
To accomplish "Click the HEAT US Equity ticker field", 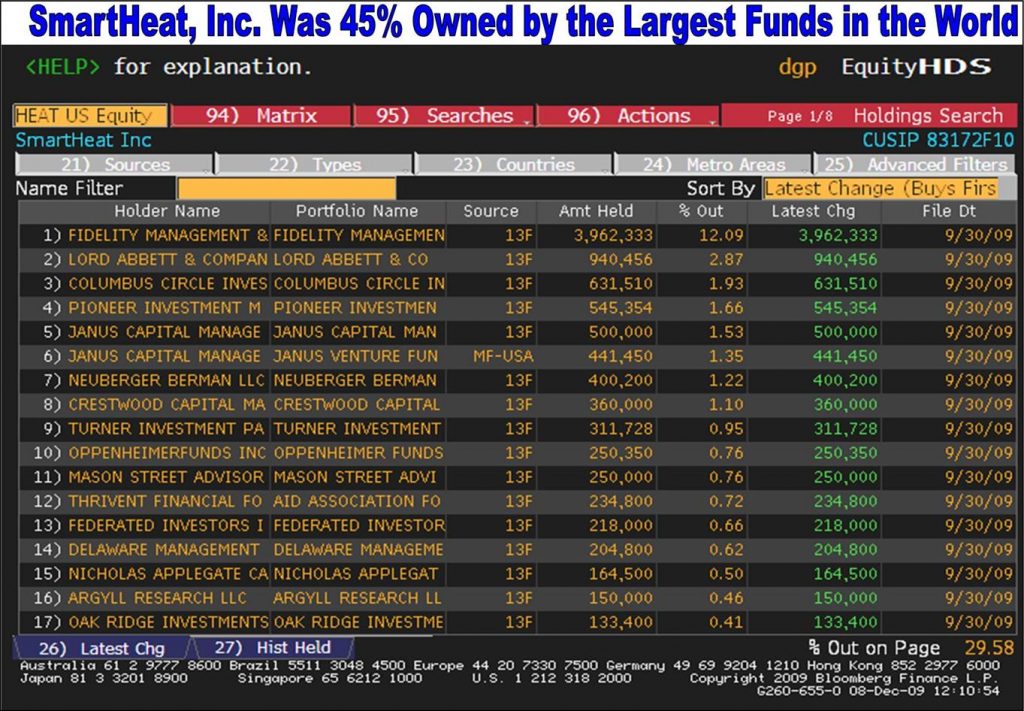I will pos(90,116).
